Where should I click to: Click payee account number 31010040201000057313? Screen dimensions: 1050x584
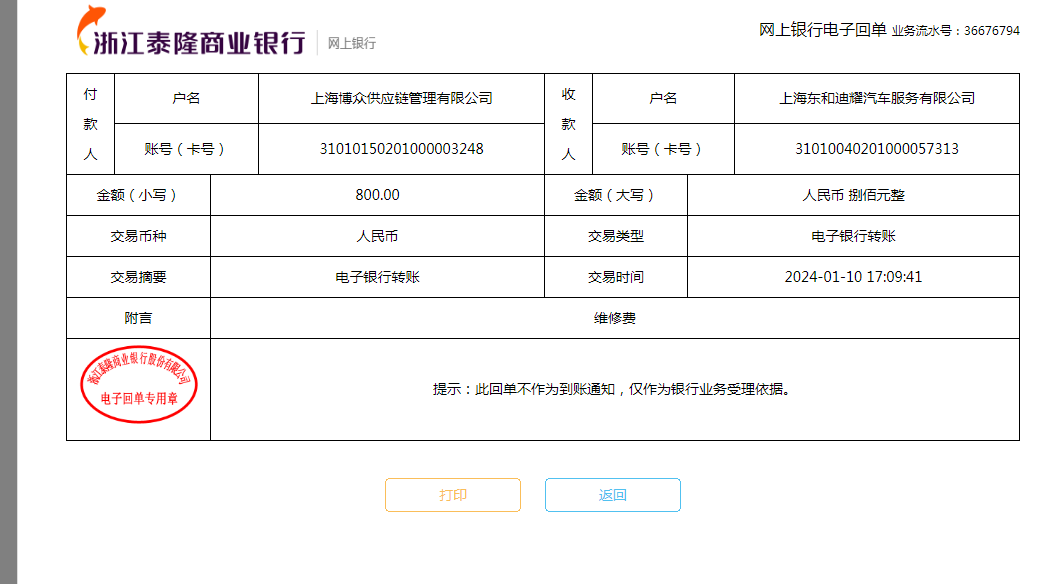pos(877,149)
